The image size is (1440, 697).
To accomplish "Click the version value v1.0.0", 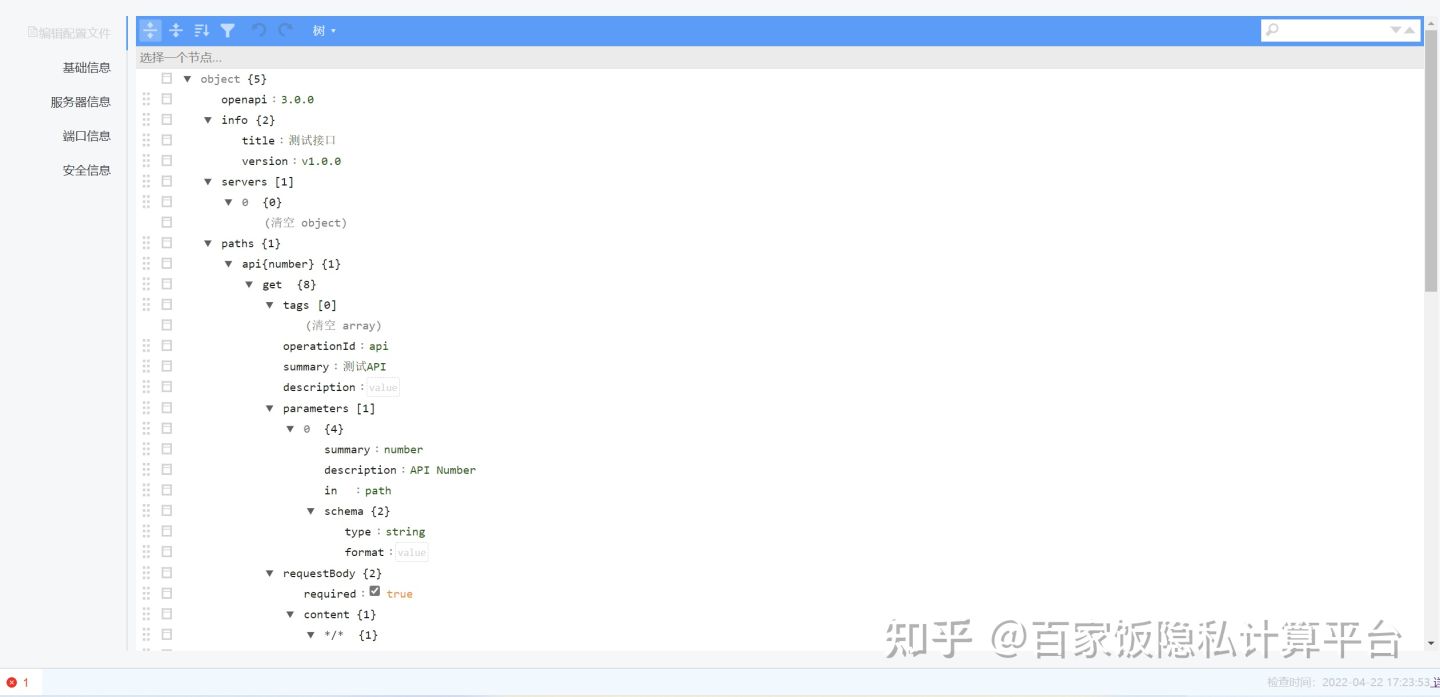I will [321, 161].
